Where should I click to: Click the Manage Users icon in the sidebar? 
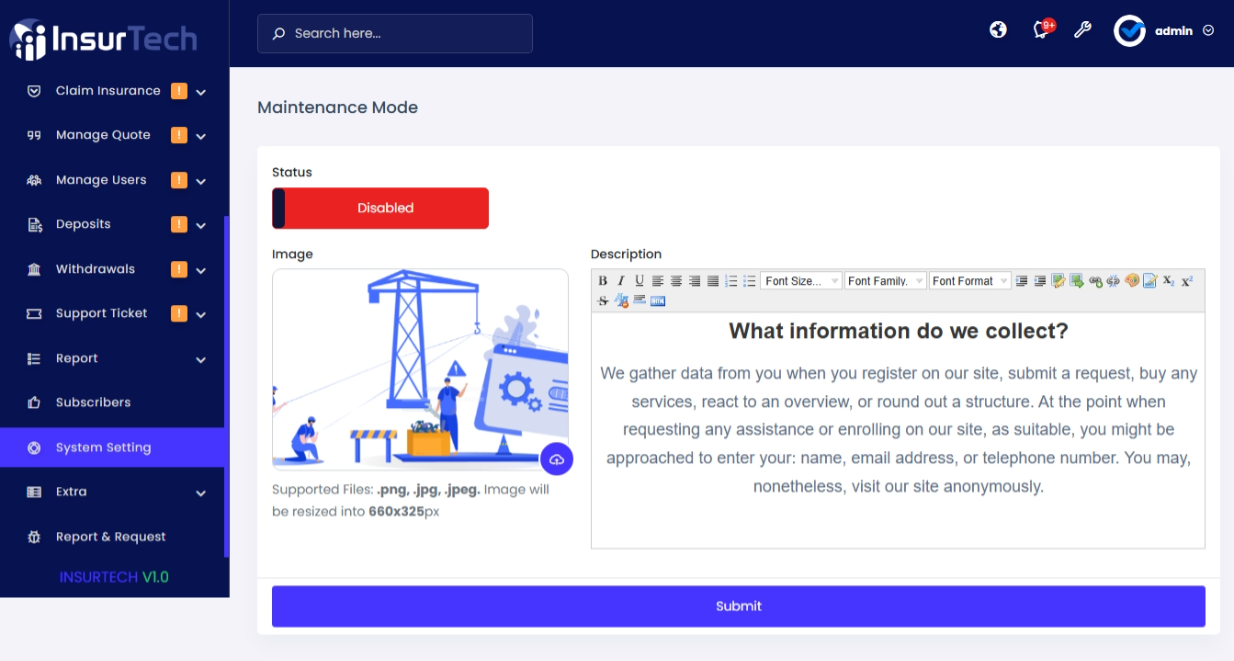click(34, 180)
